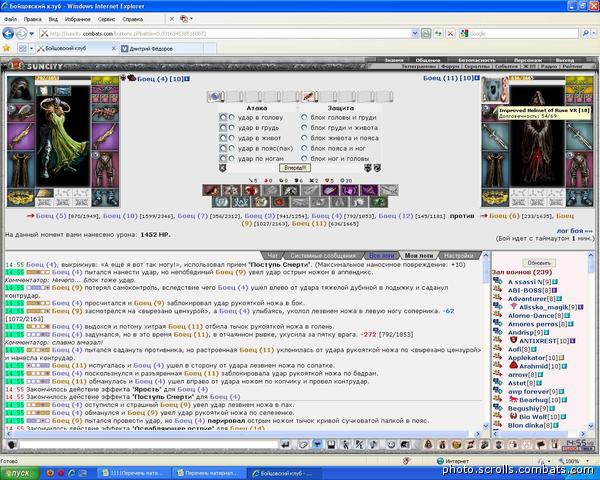Click the chat log horizontal scrollbar
The height and width of the screenshot is (480, 600).
coord(243,434)
